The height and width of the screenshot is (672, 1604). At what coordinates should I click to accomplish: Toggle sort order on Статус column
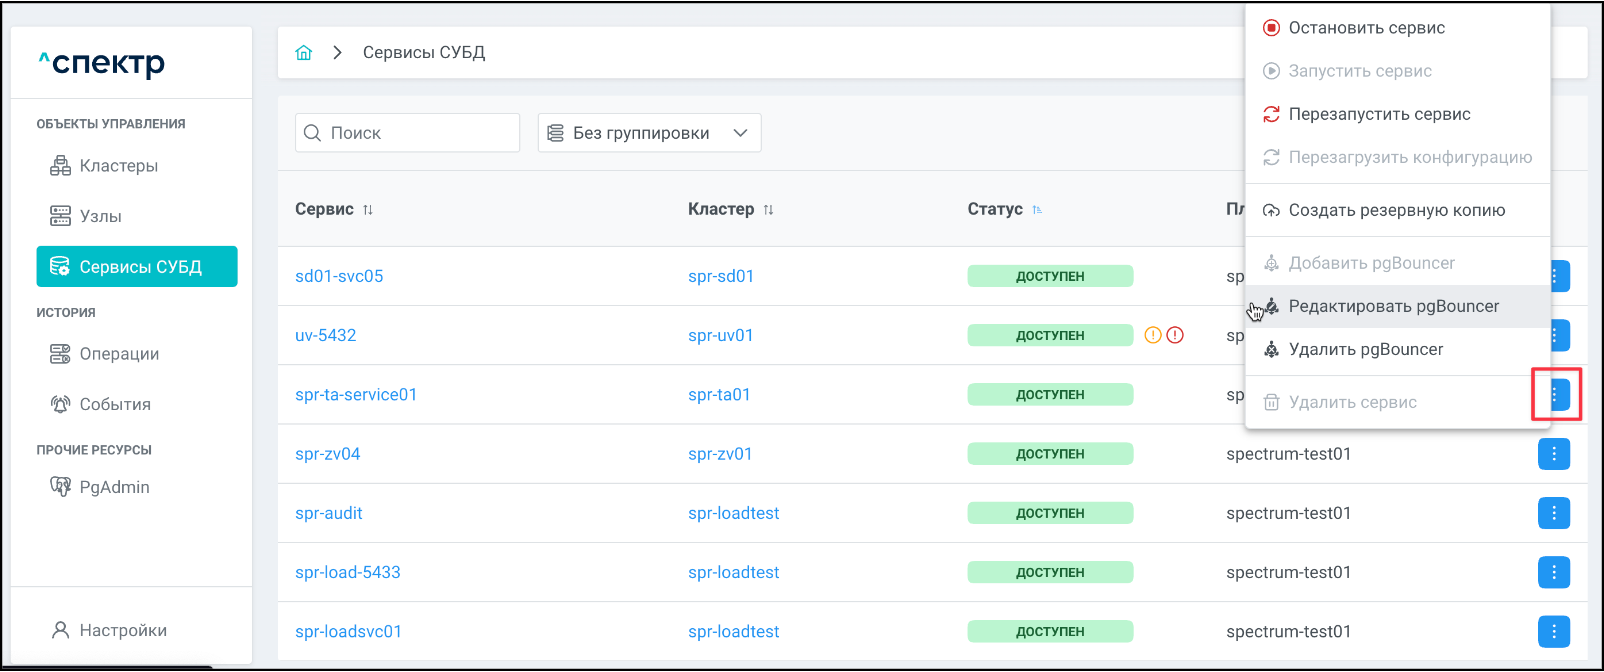1037,210
